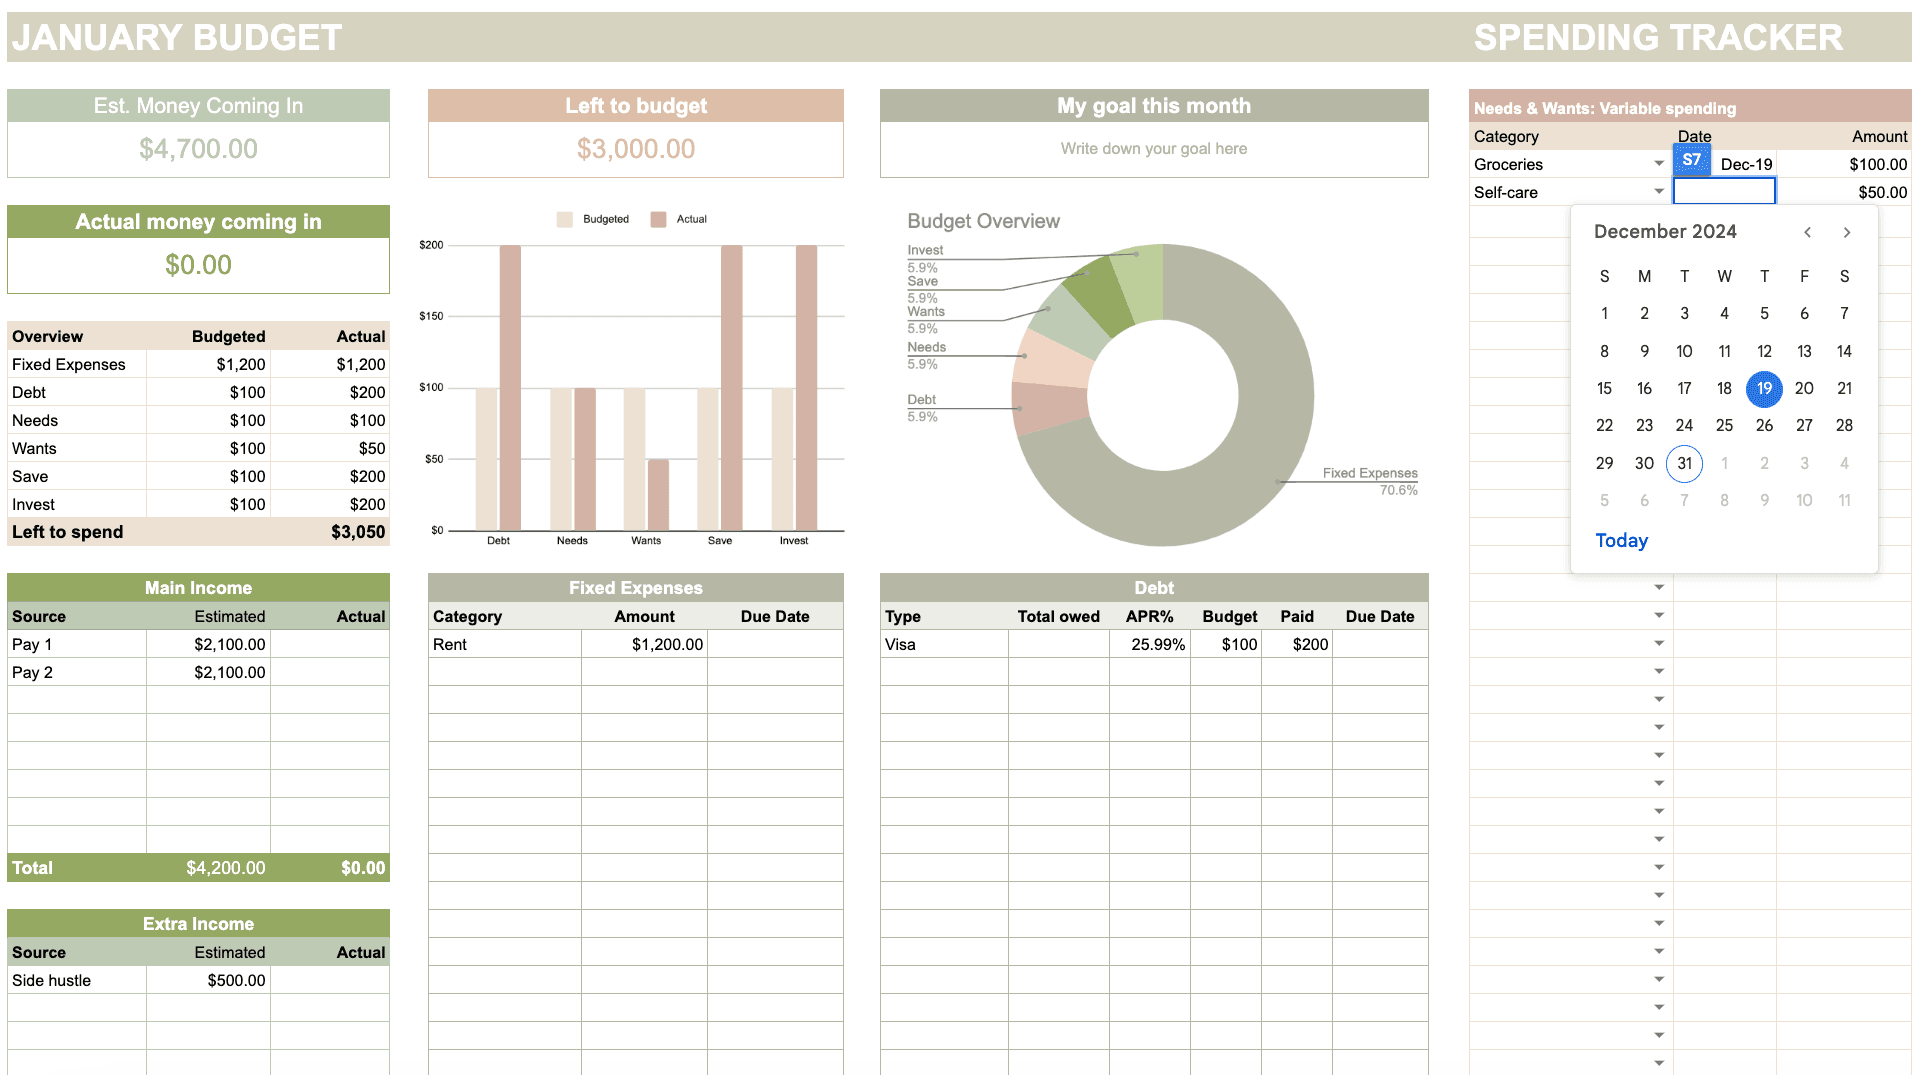The height and width of the screenshot is (1075, 1912).
Task: Pick December 25 in date picker
Action: point(1724,426)
